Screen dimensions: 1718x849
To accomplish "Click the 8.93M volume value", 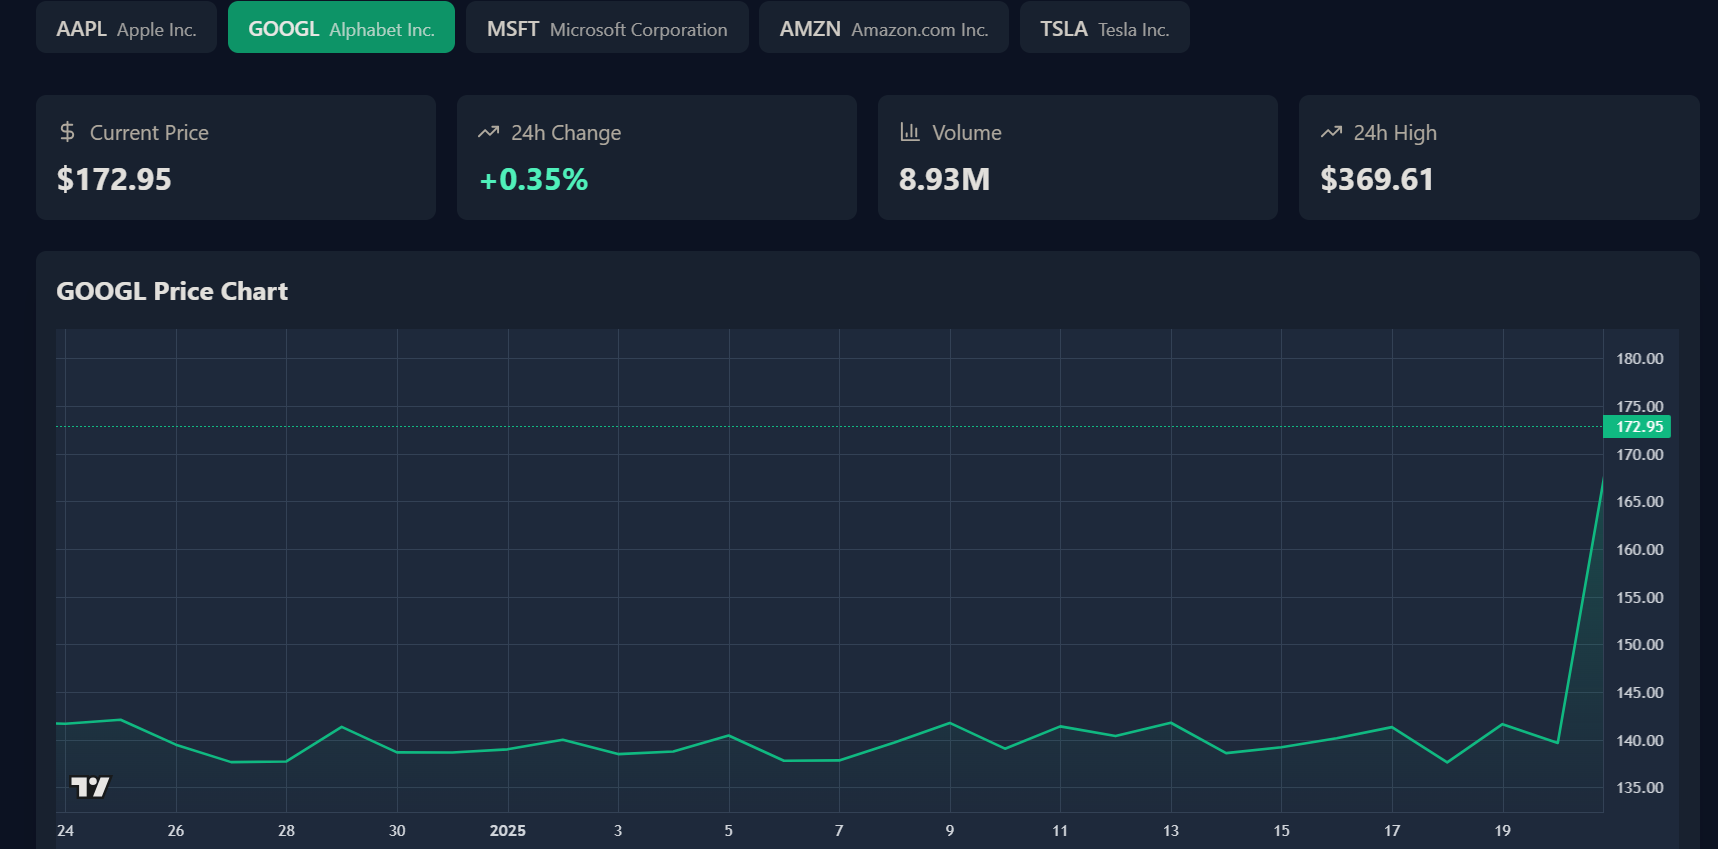I will tap(944, 179).
